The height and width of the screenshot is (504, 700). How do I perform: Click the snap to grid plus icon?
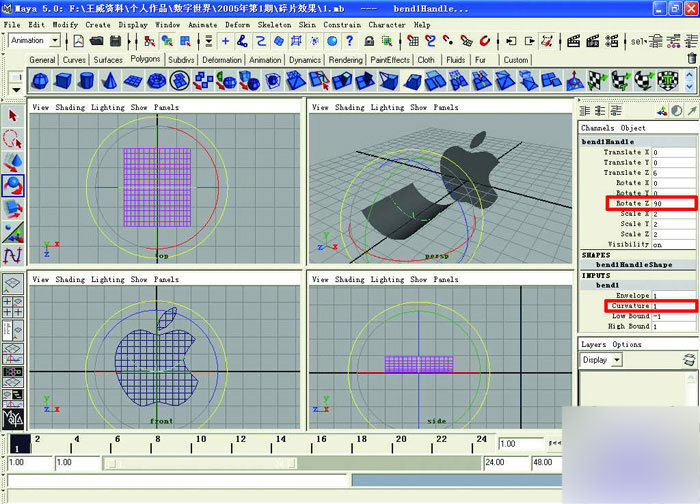coord(225,41)
